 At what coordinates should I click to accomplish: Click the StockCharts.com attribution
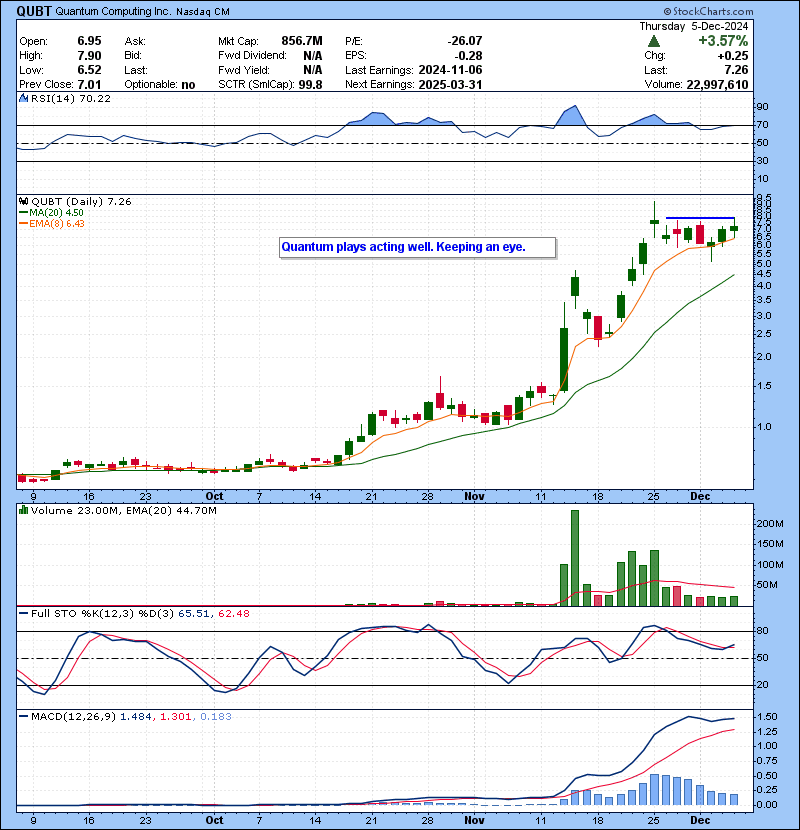coord(708,11)
